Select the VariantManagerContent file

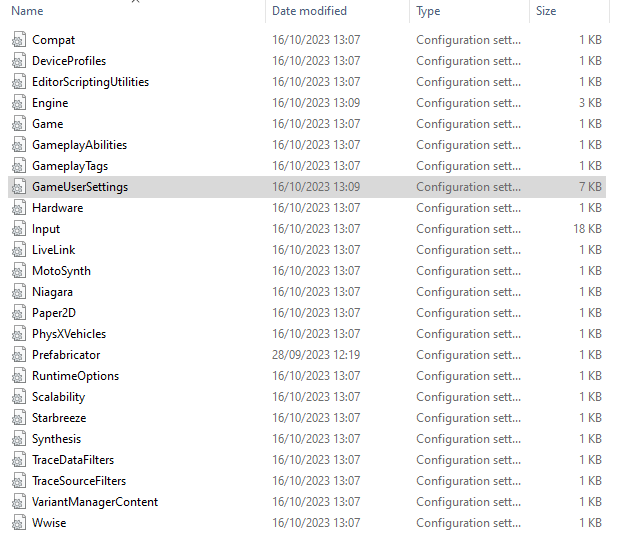(94, 502)
